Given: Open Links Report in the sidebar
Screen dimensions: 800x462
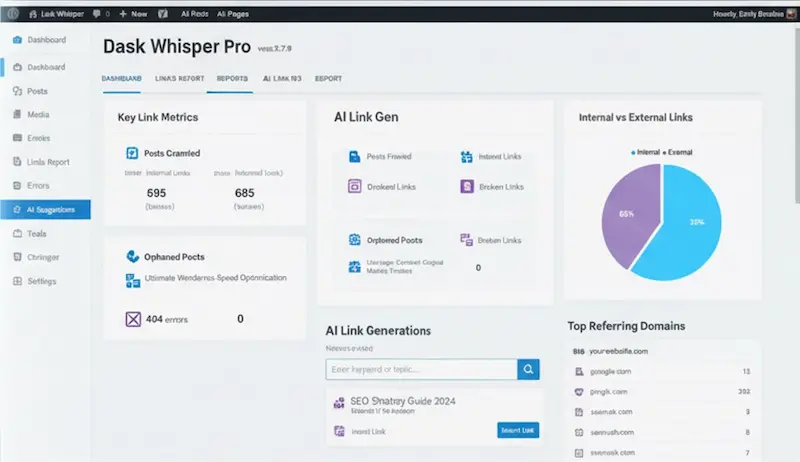Looking at the screenshot, I should coord(47,162).
